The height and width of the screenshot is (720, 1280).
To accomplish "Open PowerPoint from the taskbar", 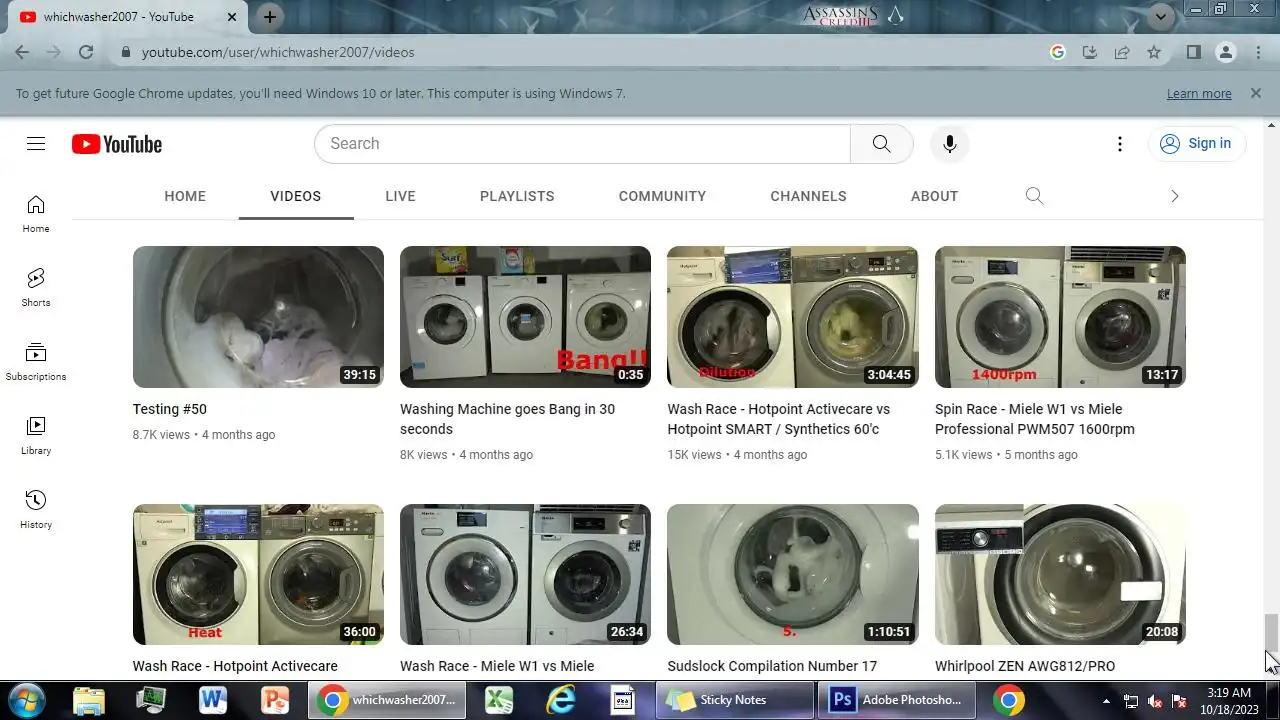I will (275, 699).
